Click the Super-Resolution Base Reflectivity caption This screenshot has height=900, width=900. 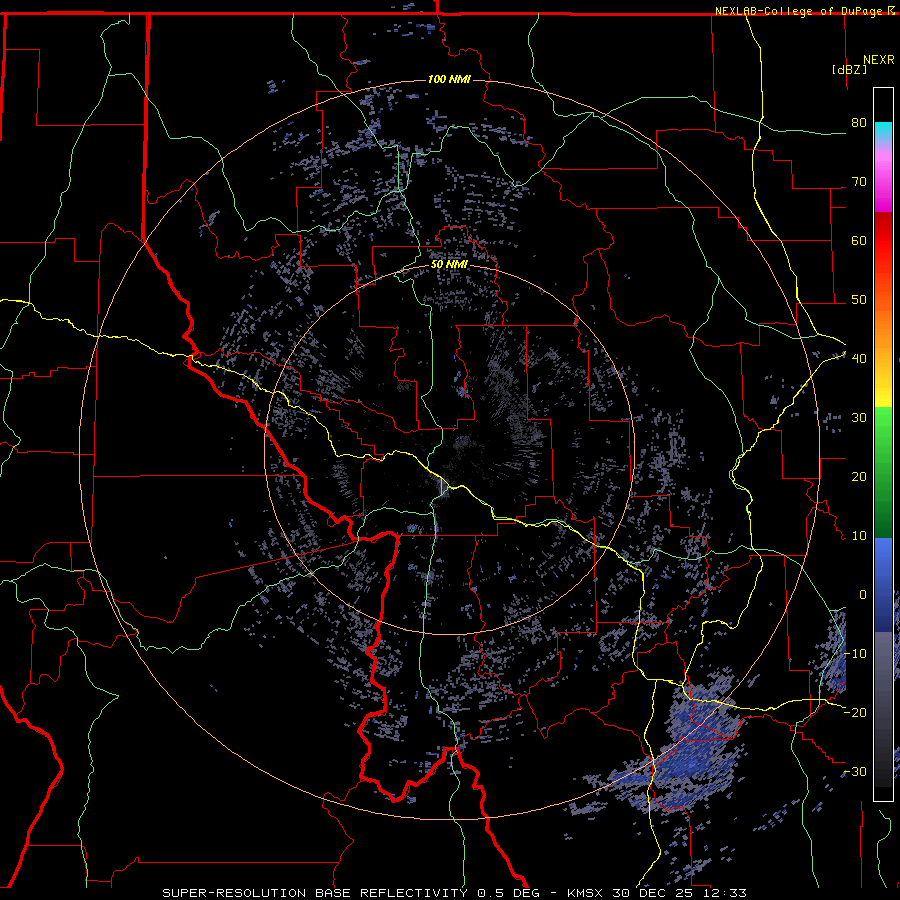[x=315, y=893]
